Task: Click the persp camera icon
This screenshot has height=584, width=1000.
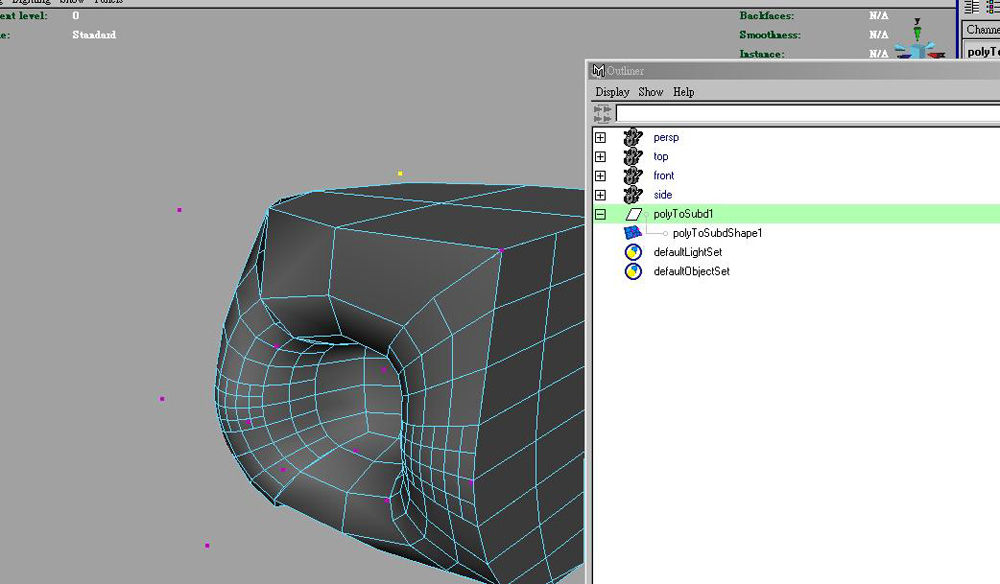Action: click(x=633, y=137)
